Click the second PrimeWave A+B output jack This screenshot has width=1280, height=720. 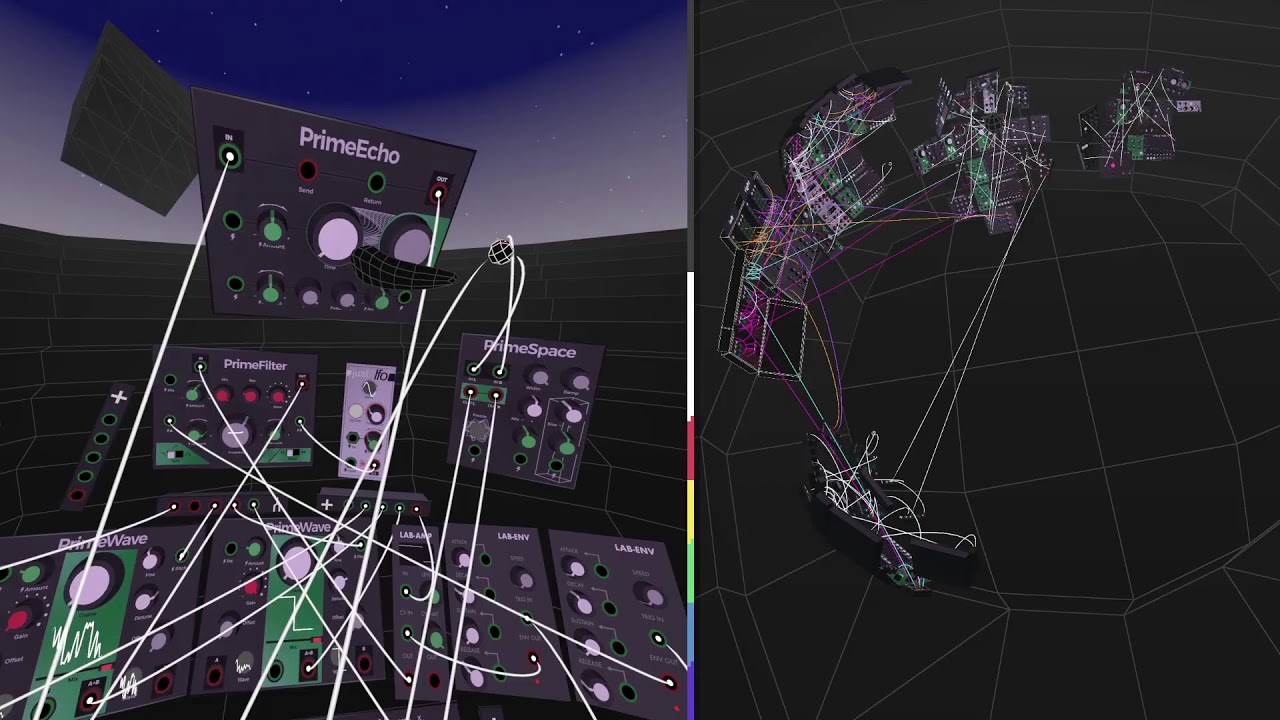pyautogui.click(x=308, y=668)
